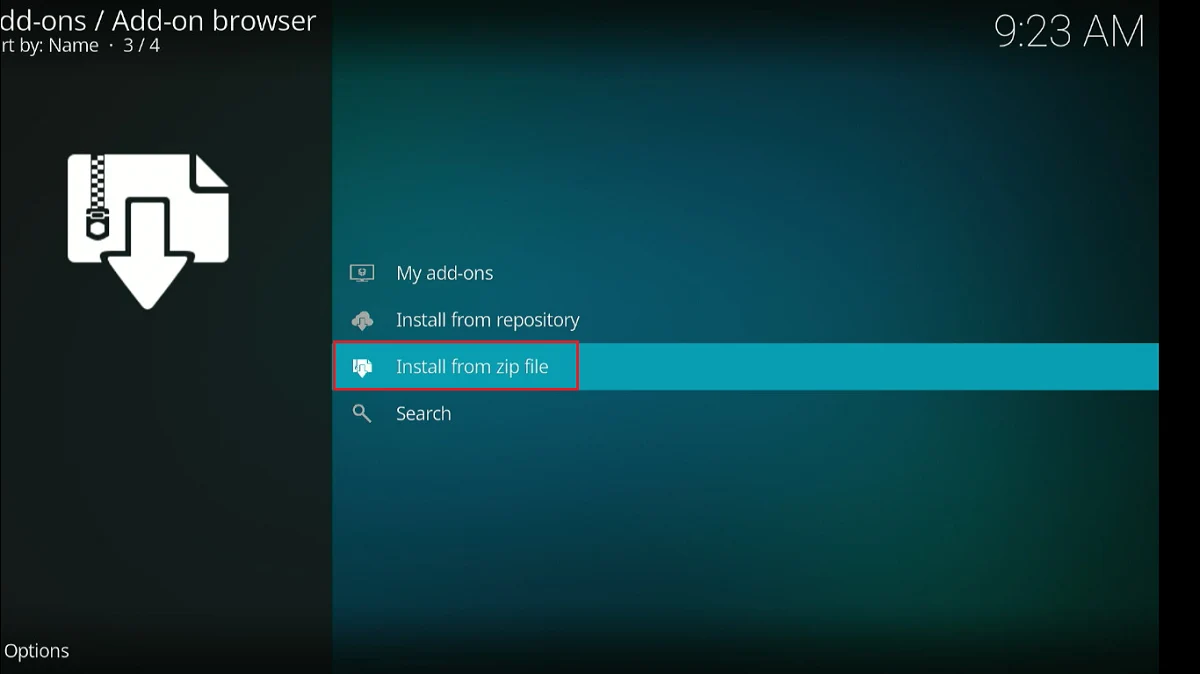Click the zipper graphic on the file artwork

[97, 195]
